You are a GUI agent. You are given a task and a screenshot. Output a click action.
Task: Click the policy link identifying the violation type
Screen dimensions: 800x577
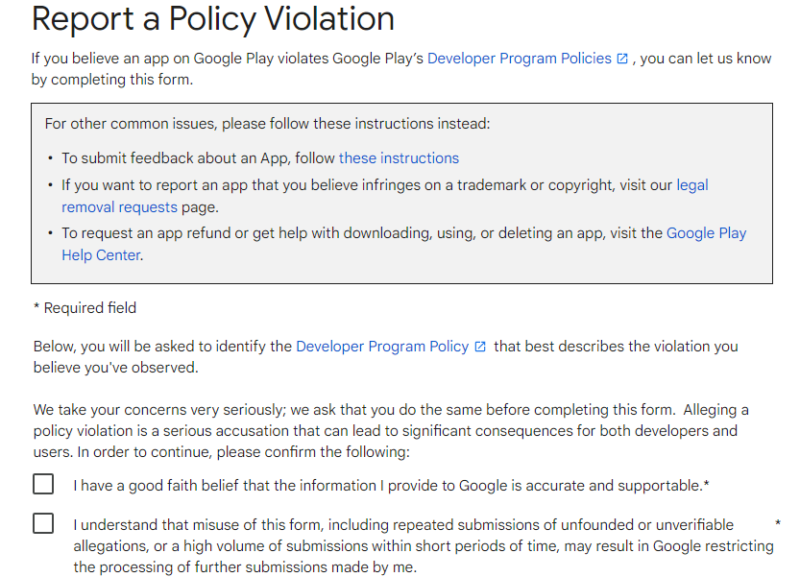384,346
